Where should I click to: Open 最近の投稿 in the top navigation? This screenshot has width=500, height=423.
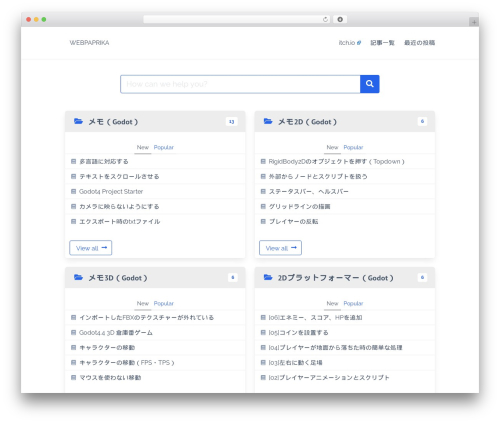[x=419, y=43]
